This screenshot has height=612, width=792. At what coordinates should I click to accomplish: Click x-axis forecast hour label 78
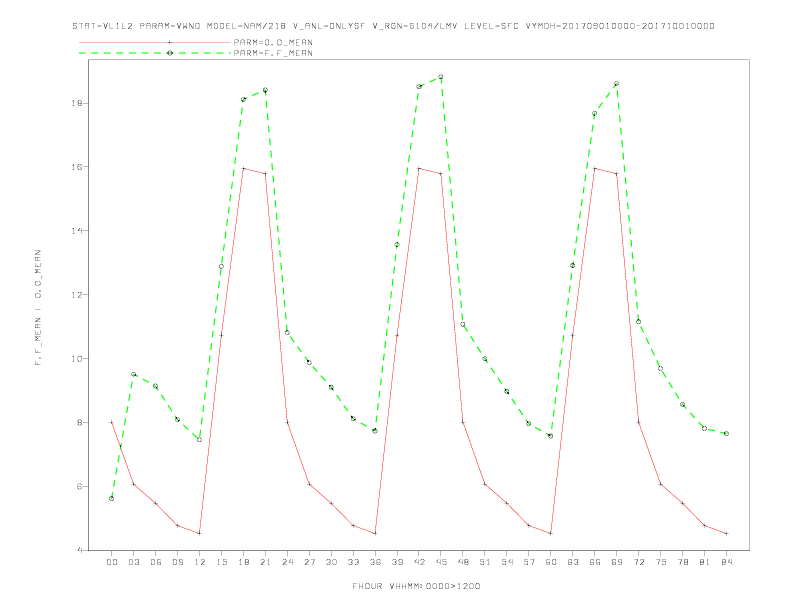pyautogui.click(x=683, y=562)
